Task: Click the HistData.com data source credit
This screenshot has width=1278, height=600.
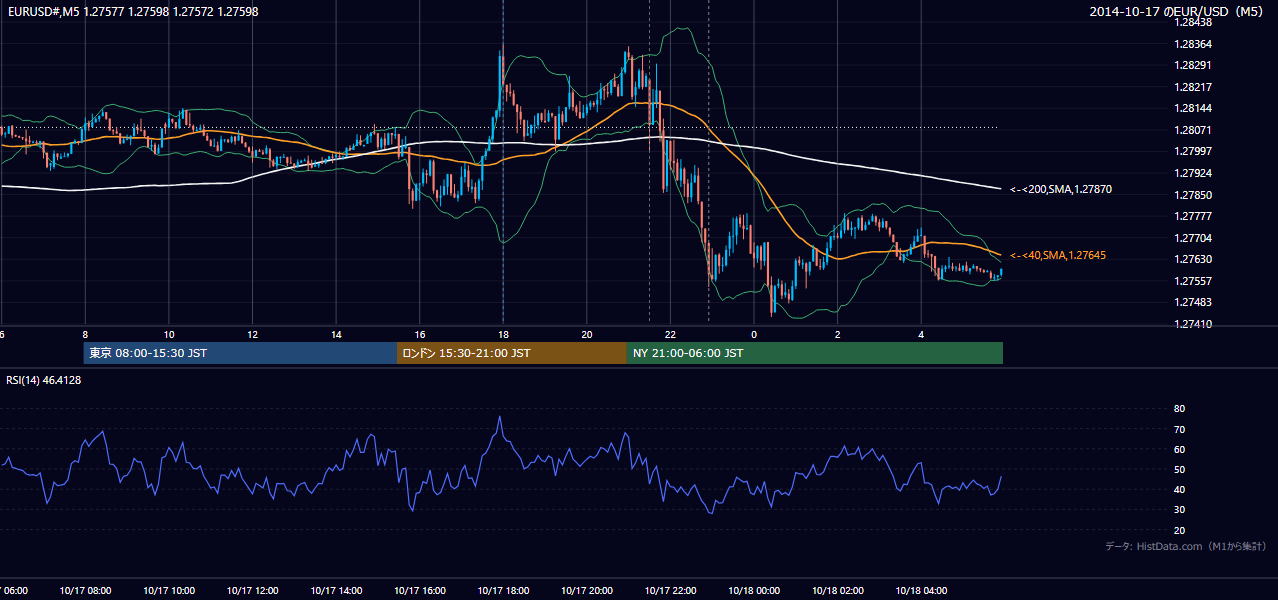Action: pyautogui.click(x=1185, y=546)
